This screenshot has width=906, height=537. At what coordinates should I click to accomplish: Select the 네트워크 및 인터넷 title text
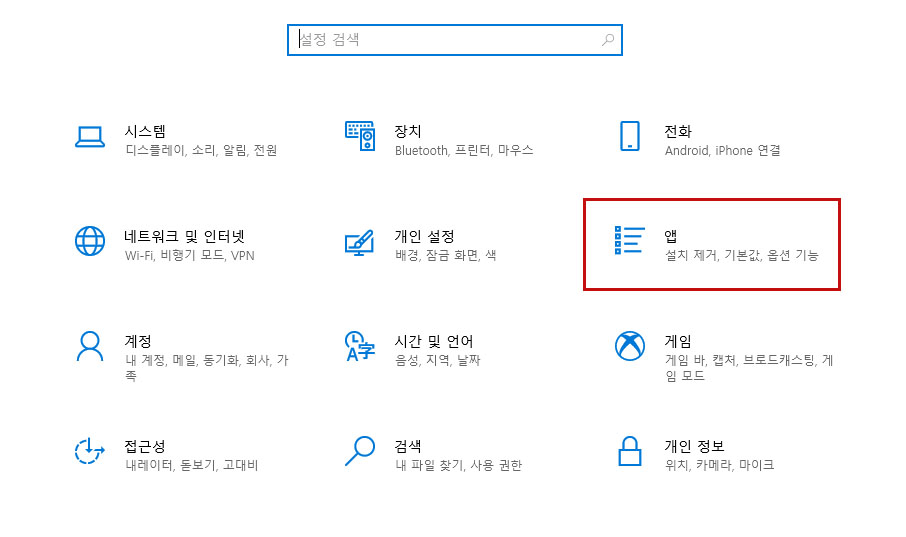click(x=184, y=236)
